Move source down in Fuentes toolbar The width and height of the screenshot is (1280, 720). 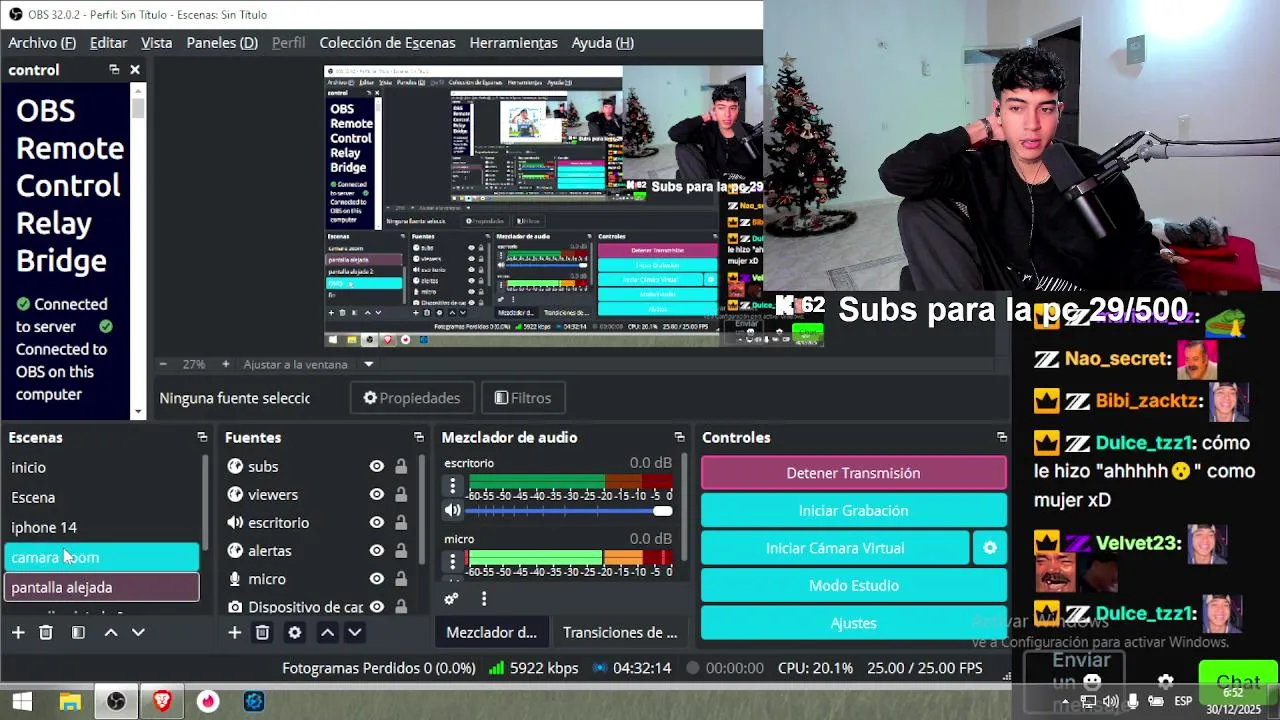[x=354, y=632]
